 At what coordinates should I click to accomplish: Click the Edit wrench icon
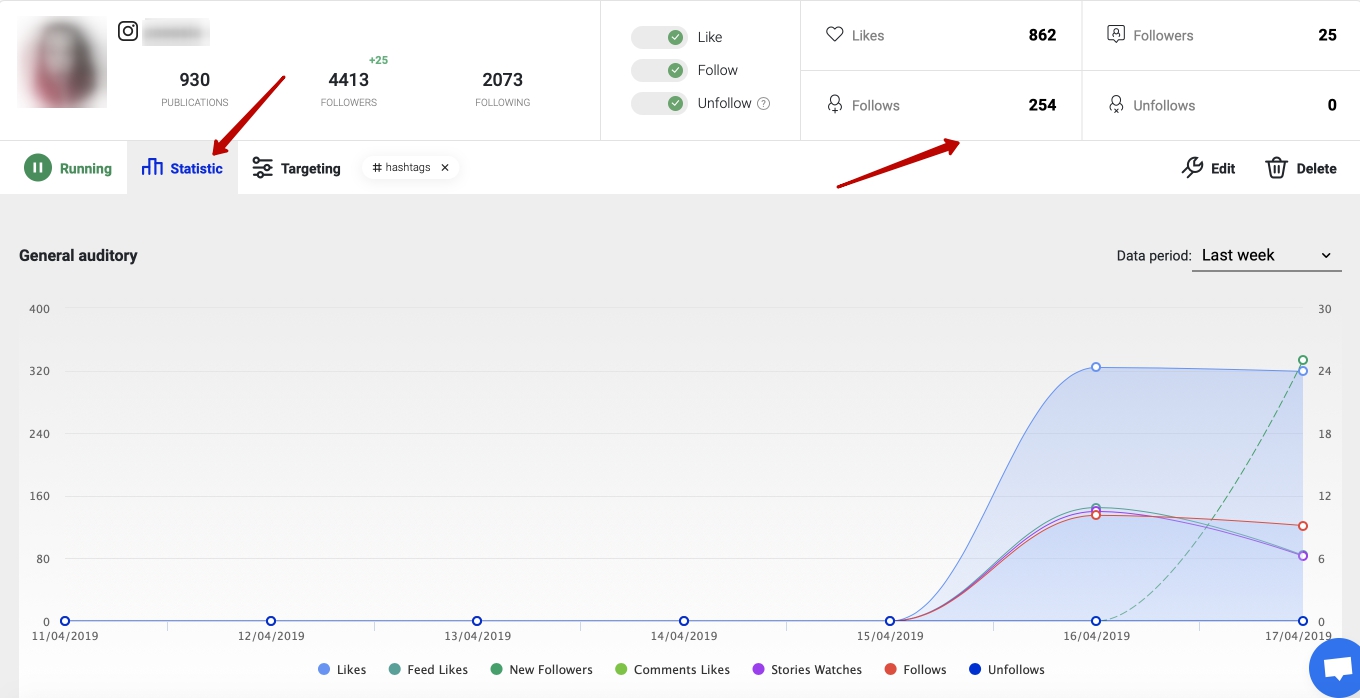pos(1192,168)
